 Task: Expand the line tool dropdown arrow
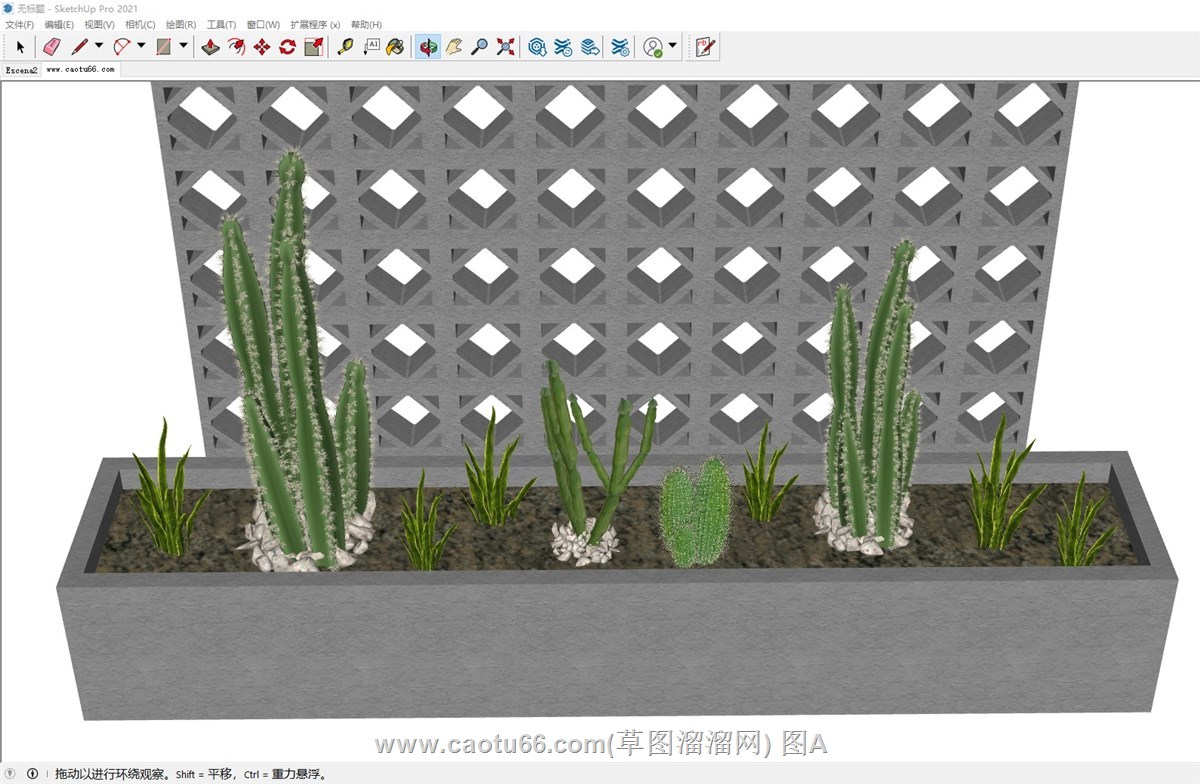98,46
